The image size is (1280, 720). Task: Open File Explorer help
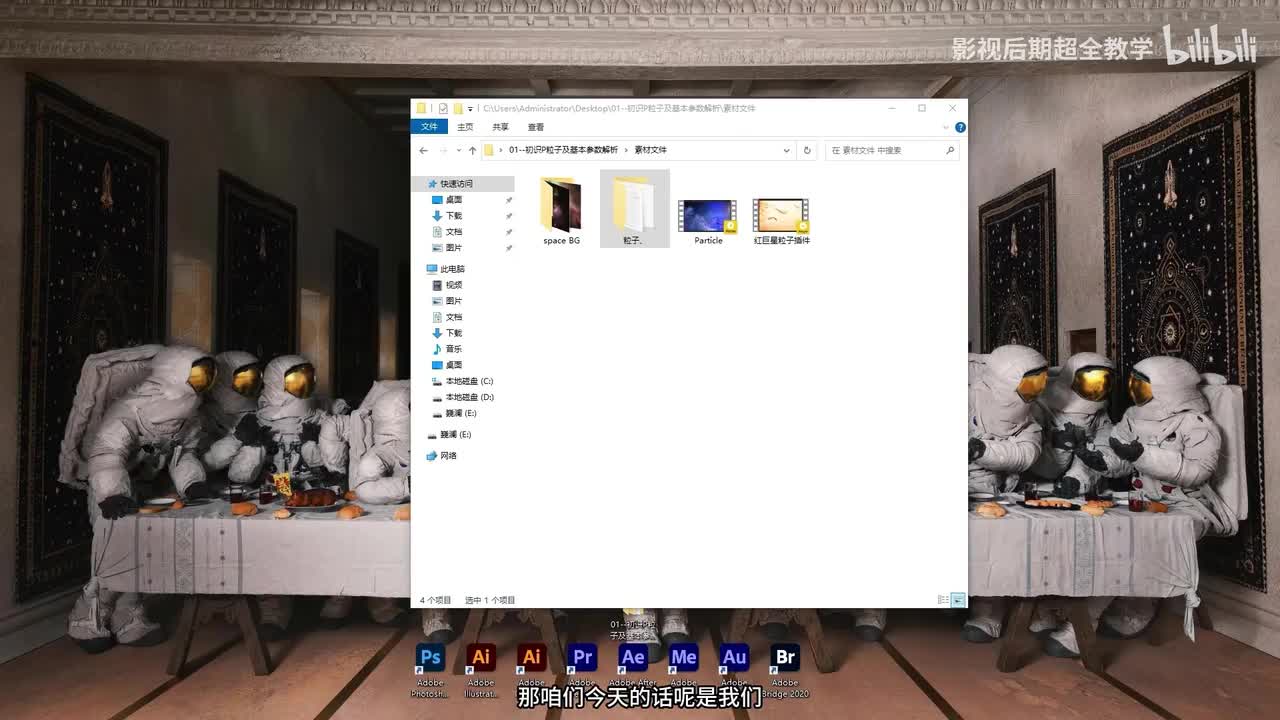960,127
